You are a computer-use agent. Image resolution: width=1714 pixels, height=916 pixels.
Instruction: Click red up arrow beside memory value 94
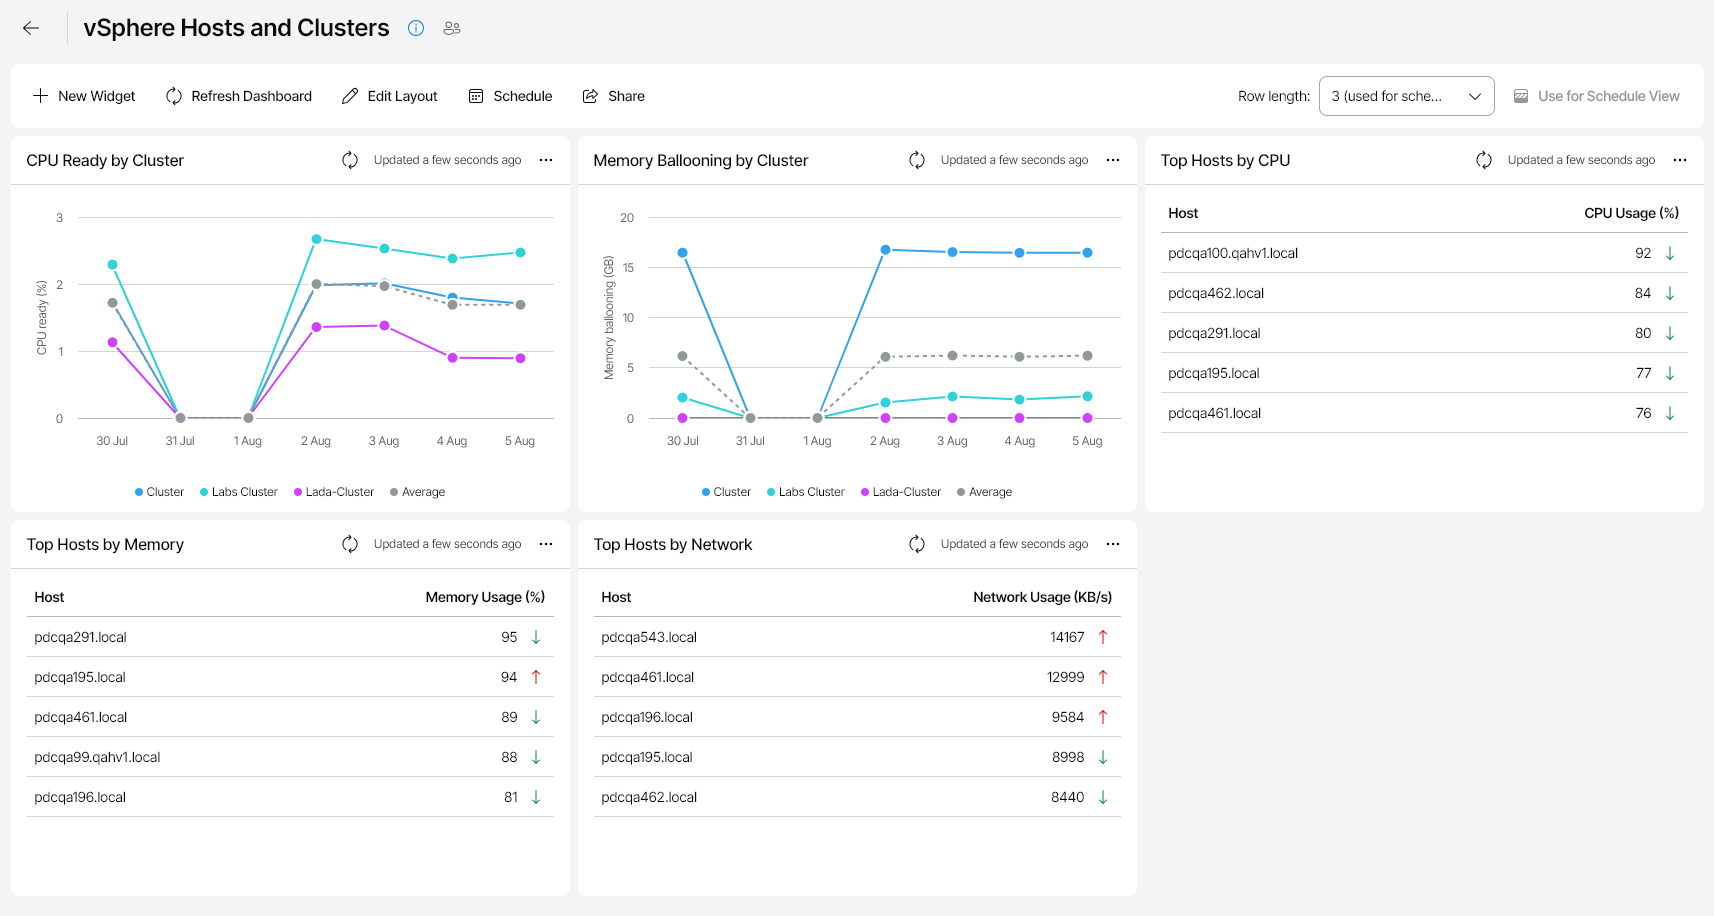click(536, 677)
